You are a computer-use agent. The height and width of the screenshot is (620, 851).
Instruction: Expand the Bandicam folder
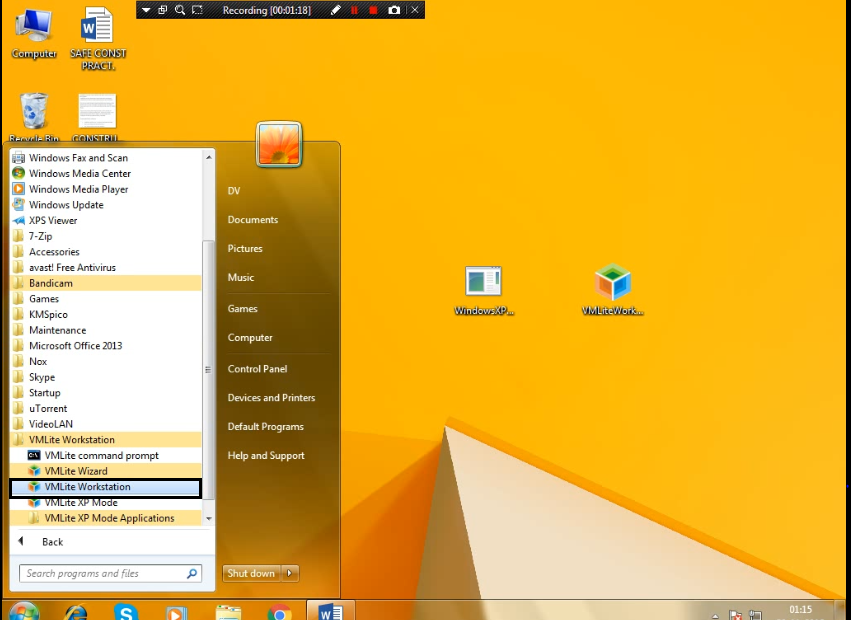click(x=106, y=283)
